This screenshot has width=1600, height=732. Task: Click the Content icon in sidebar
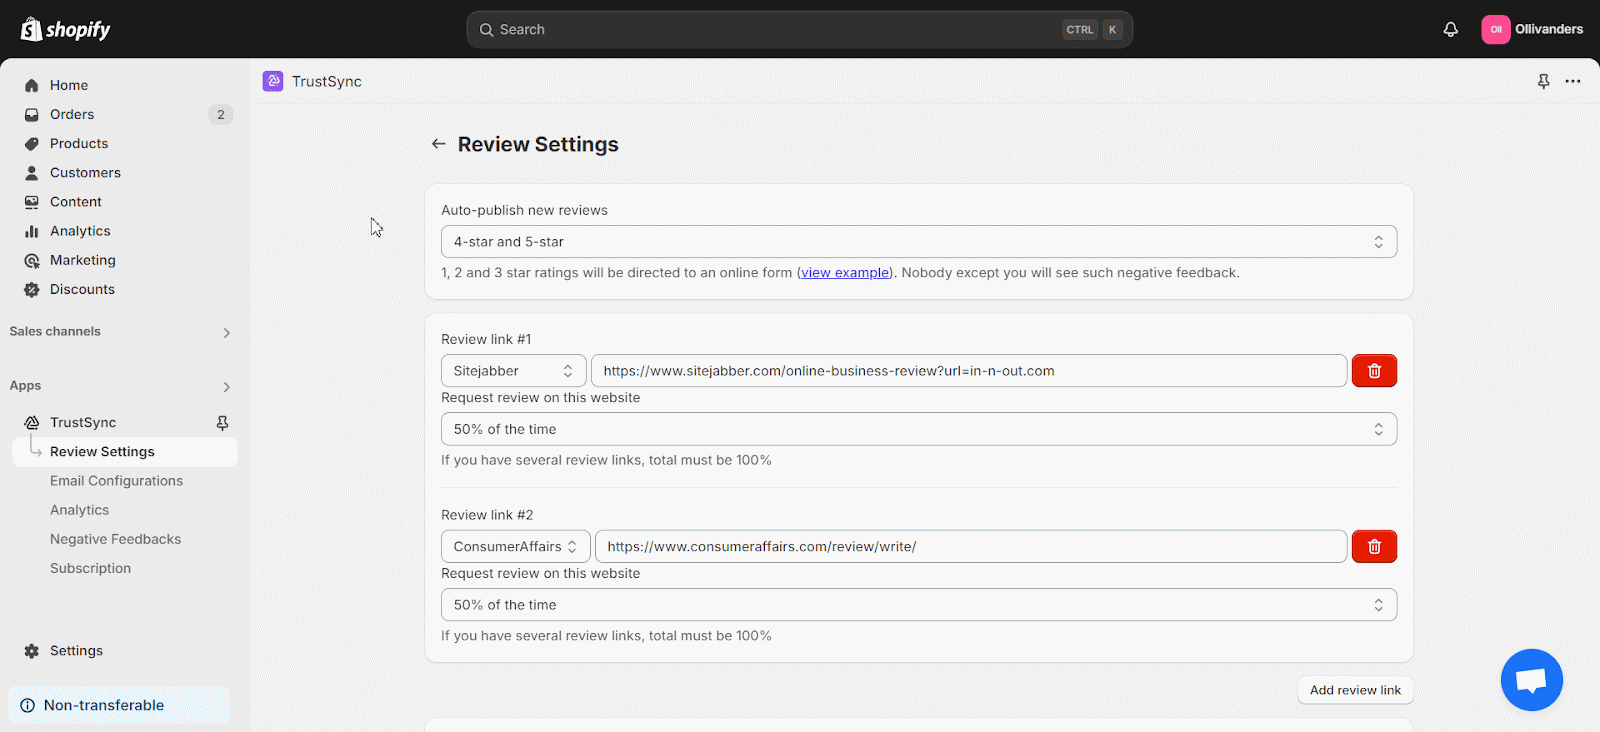click(x=32, y=201)
